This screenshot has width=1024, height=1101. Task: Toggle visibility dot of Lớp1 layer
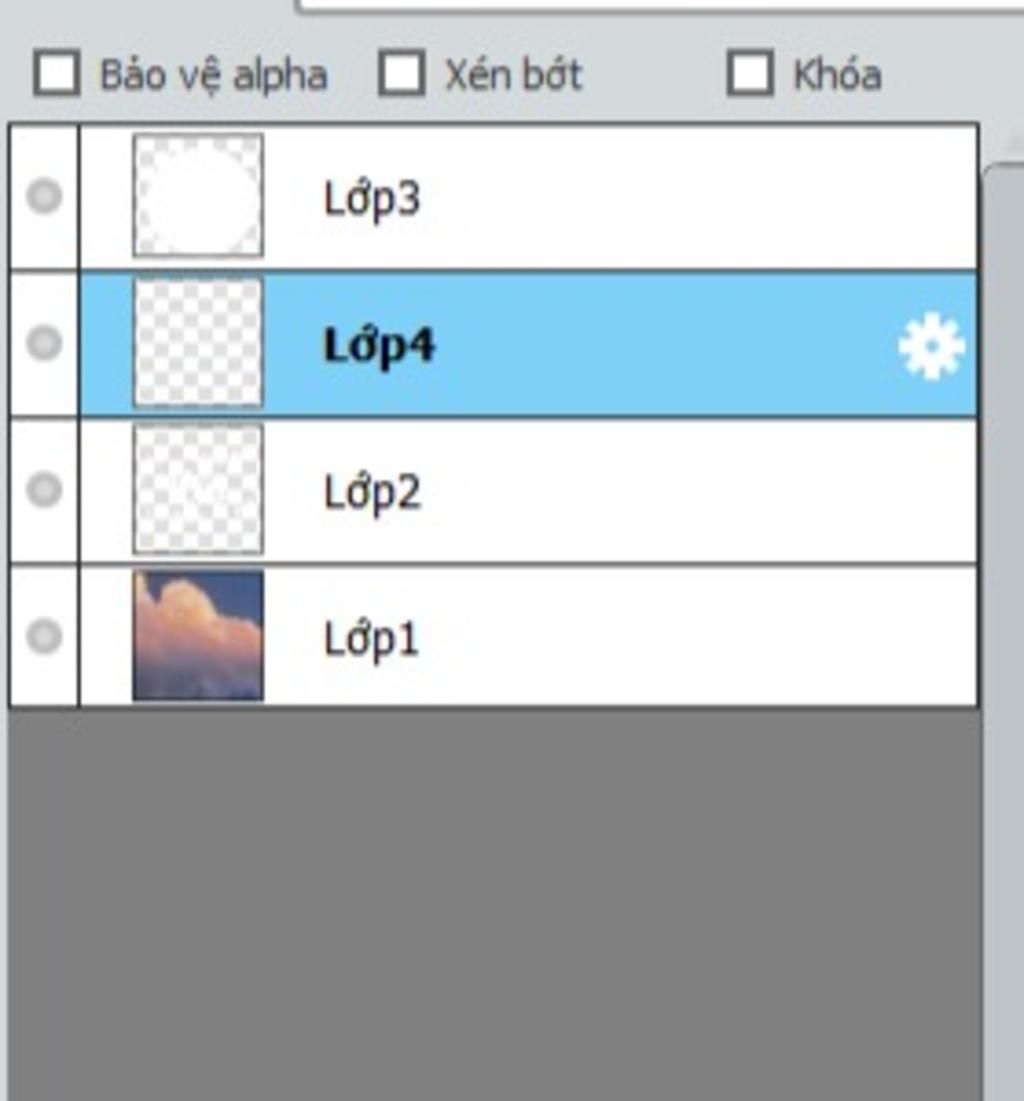(x=44, y=636)
